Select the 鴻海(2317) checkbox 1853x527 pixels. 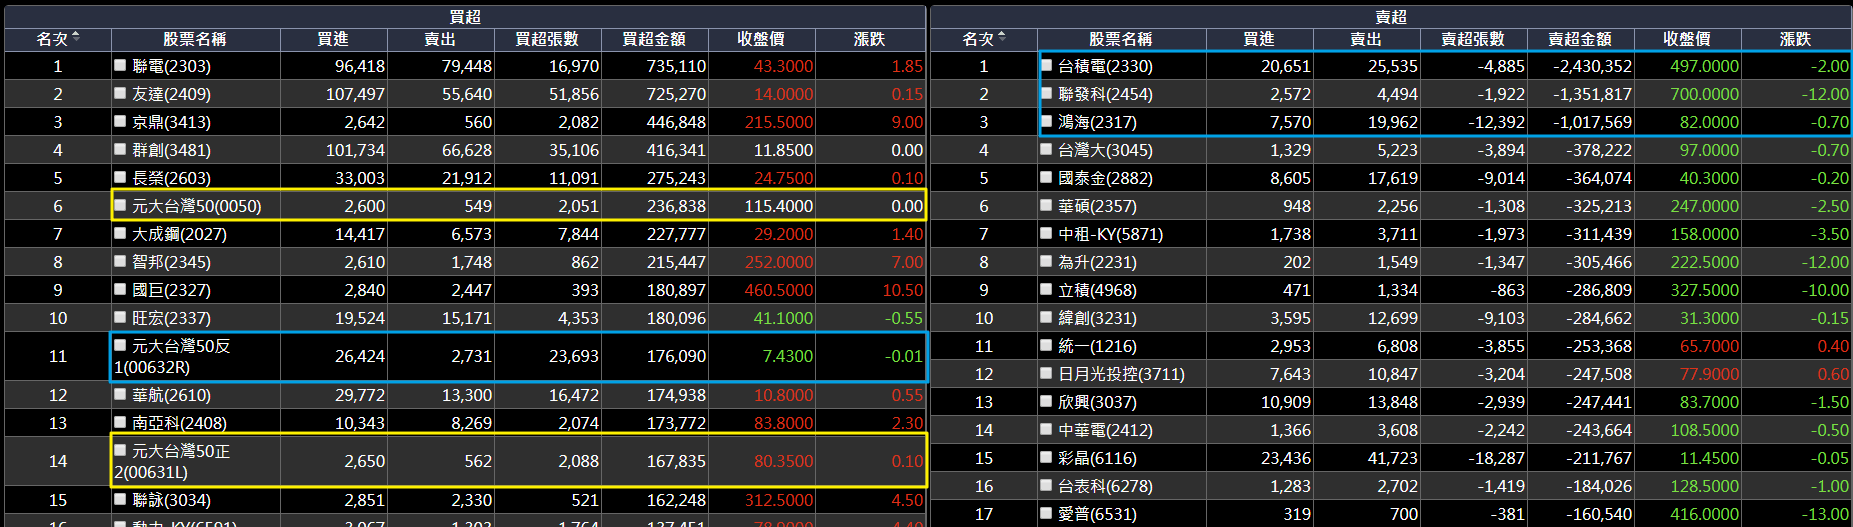1046,121
